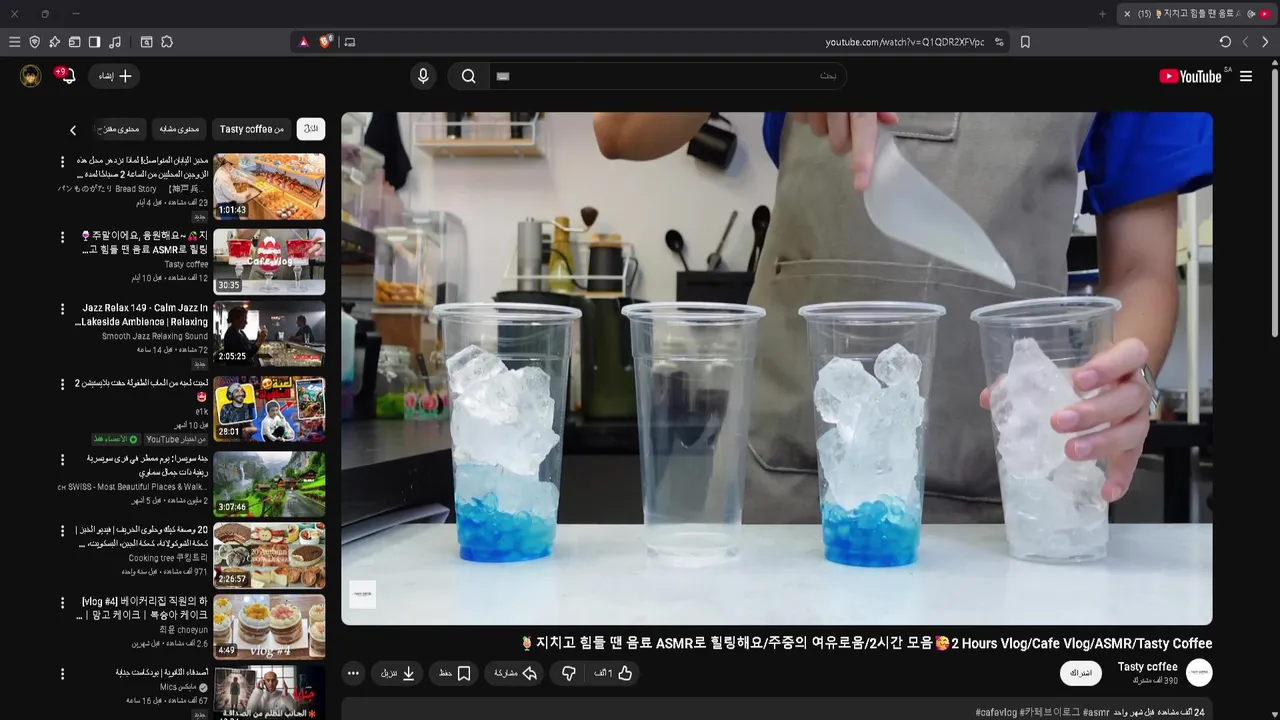Screen dimensions: 1280x720
Task: Click the channel watermark in video corner
Action: pos(362,594)
